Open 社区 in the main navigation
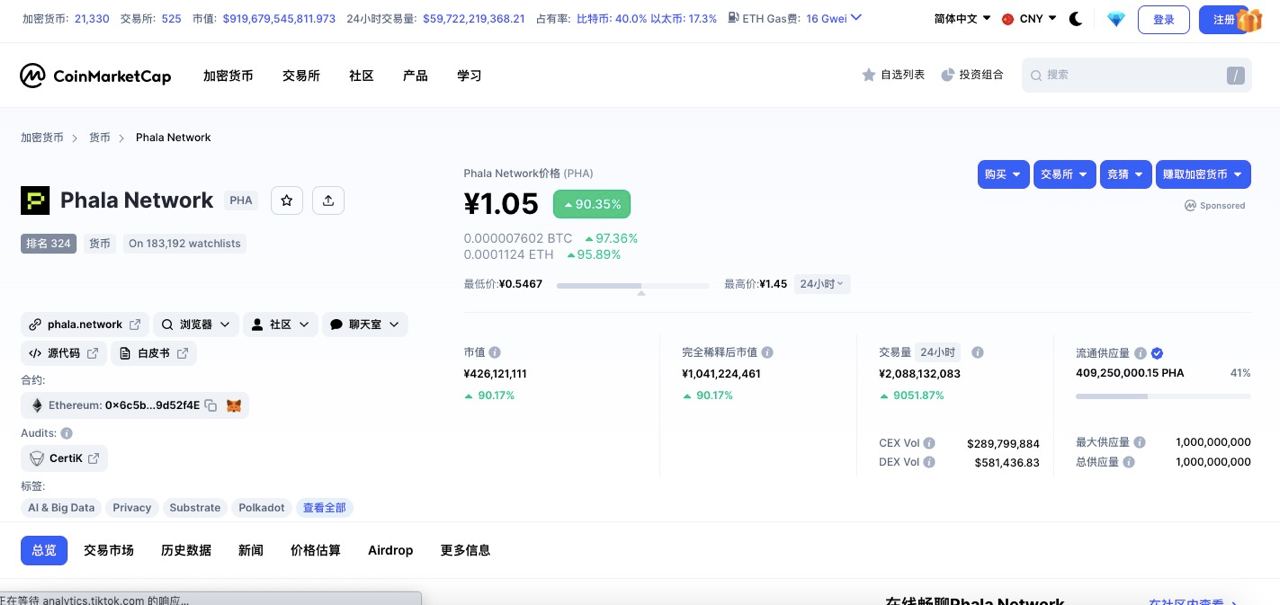1280x605 pixels. (x=361, y=76)
